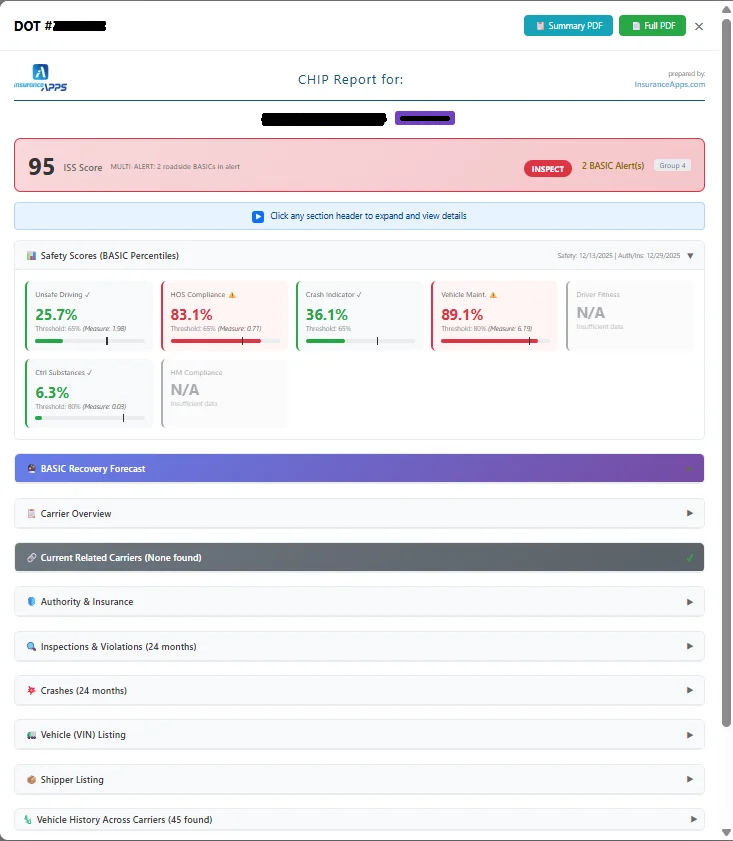Click the box icon next to Shipper Listing
The width and height of the screenshot is (733, 841).
point(32,779)
